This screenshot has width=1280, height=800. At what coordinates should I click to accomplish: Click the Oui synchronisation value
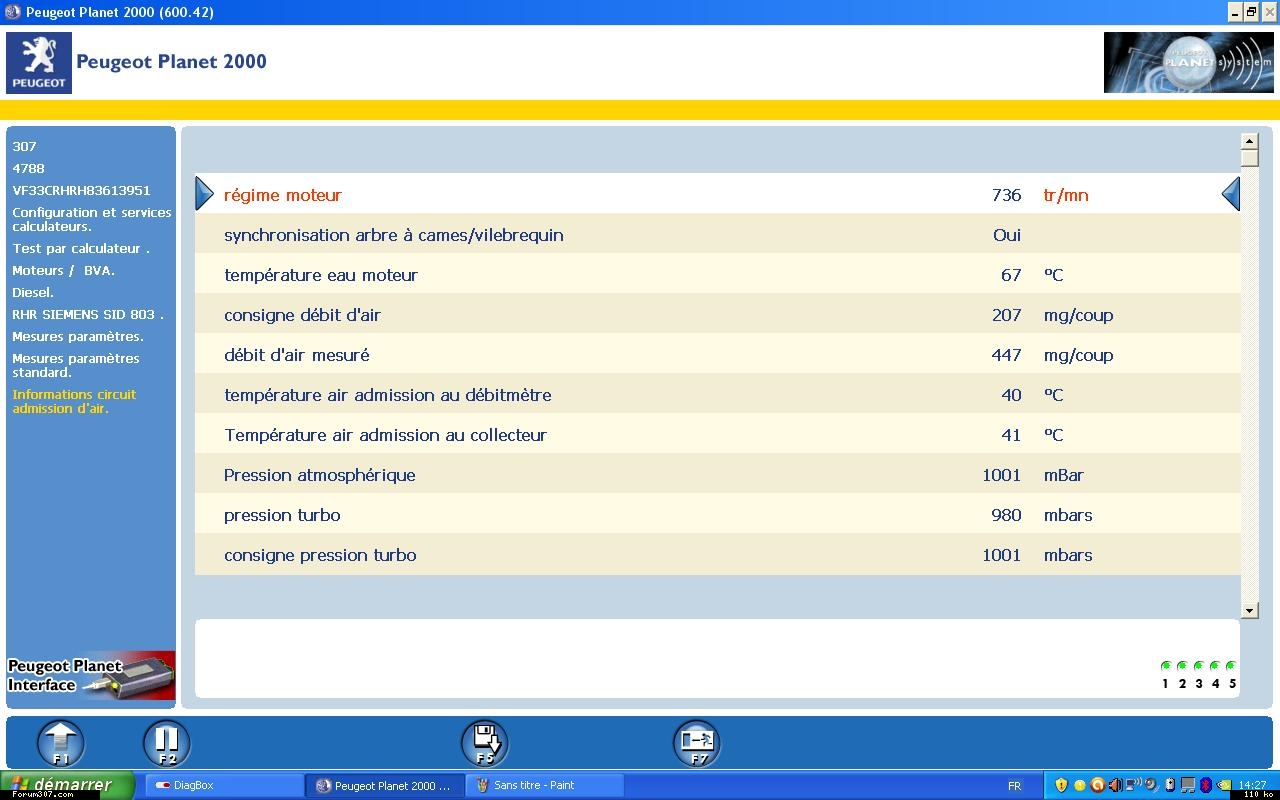tap(1007, 235)
